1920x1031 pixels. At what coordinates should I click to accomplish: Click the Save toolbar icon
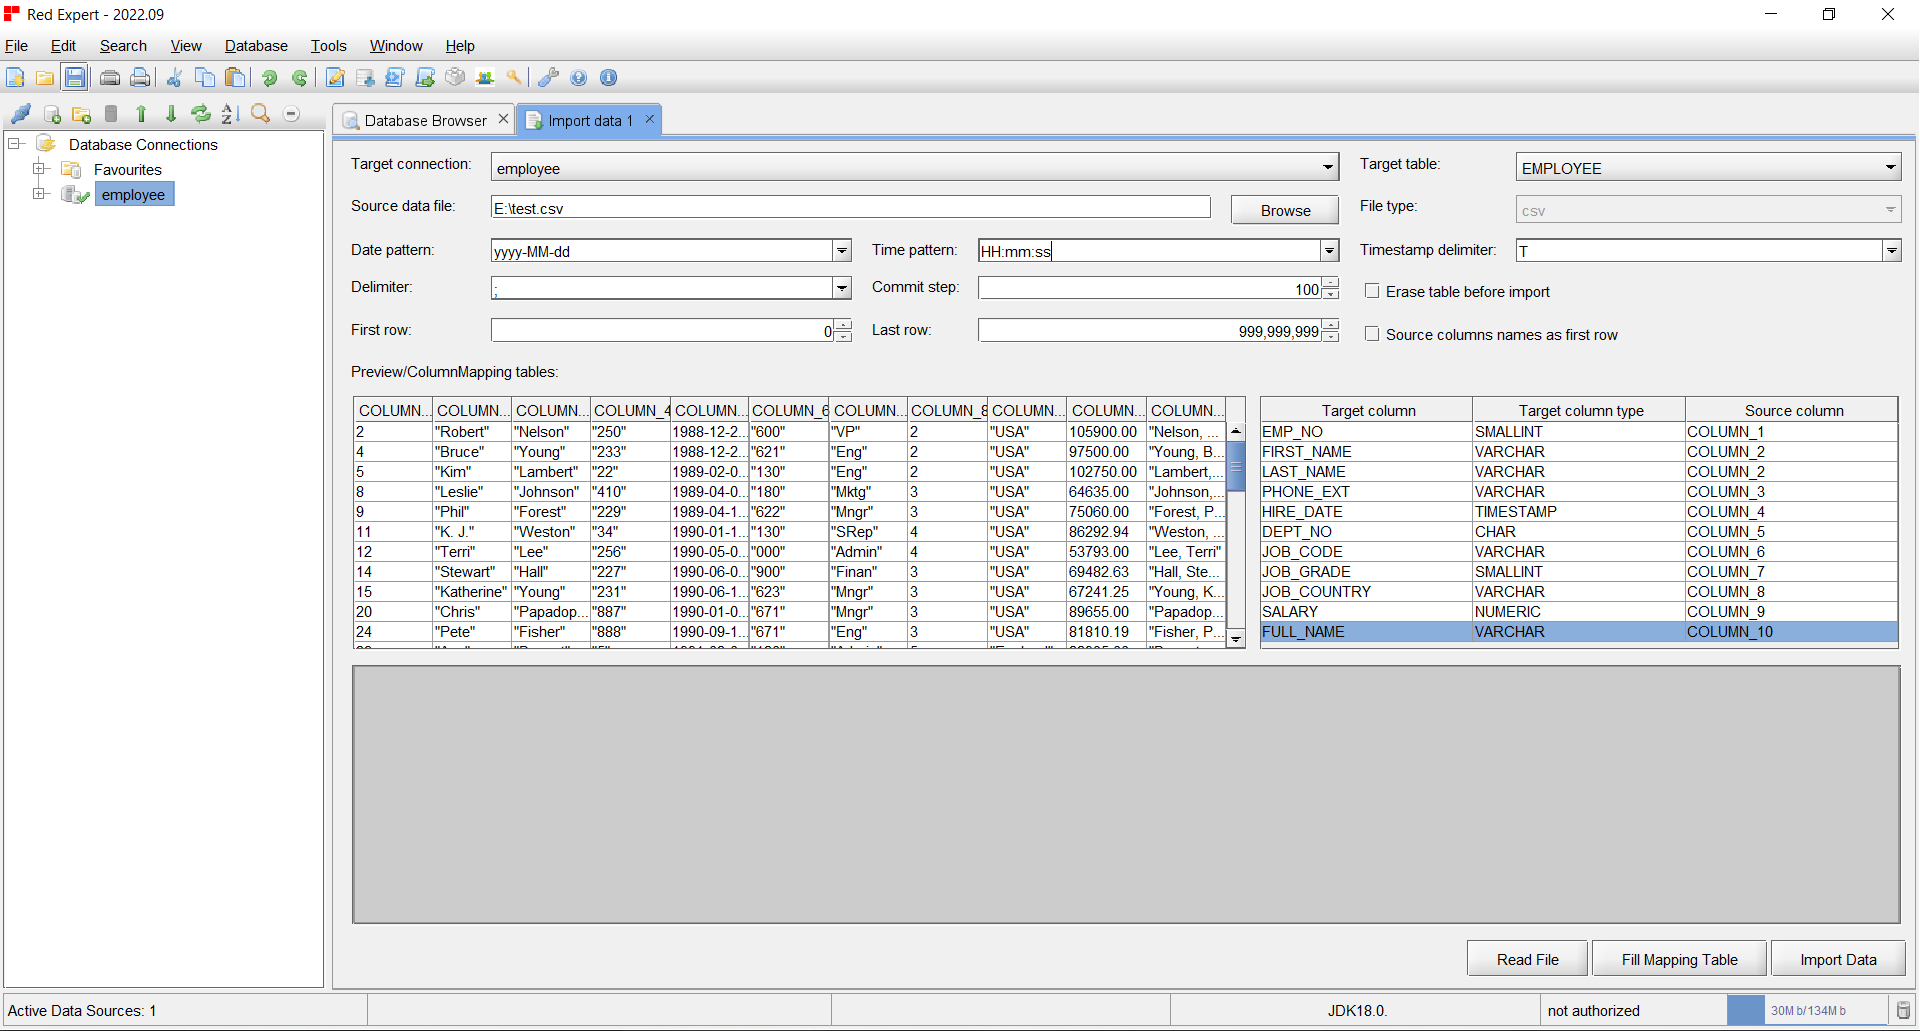click(x=75, y=77)
